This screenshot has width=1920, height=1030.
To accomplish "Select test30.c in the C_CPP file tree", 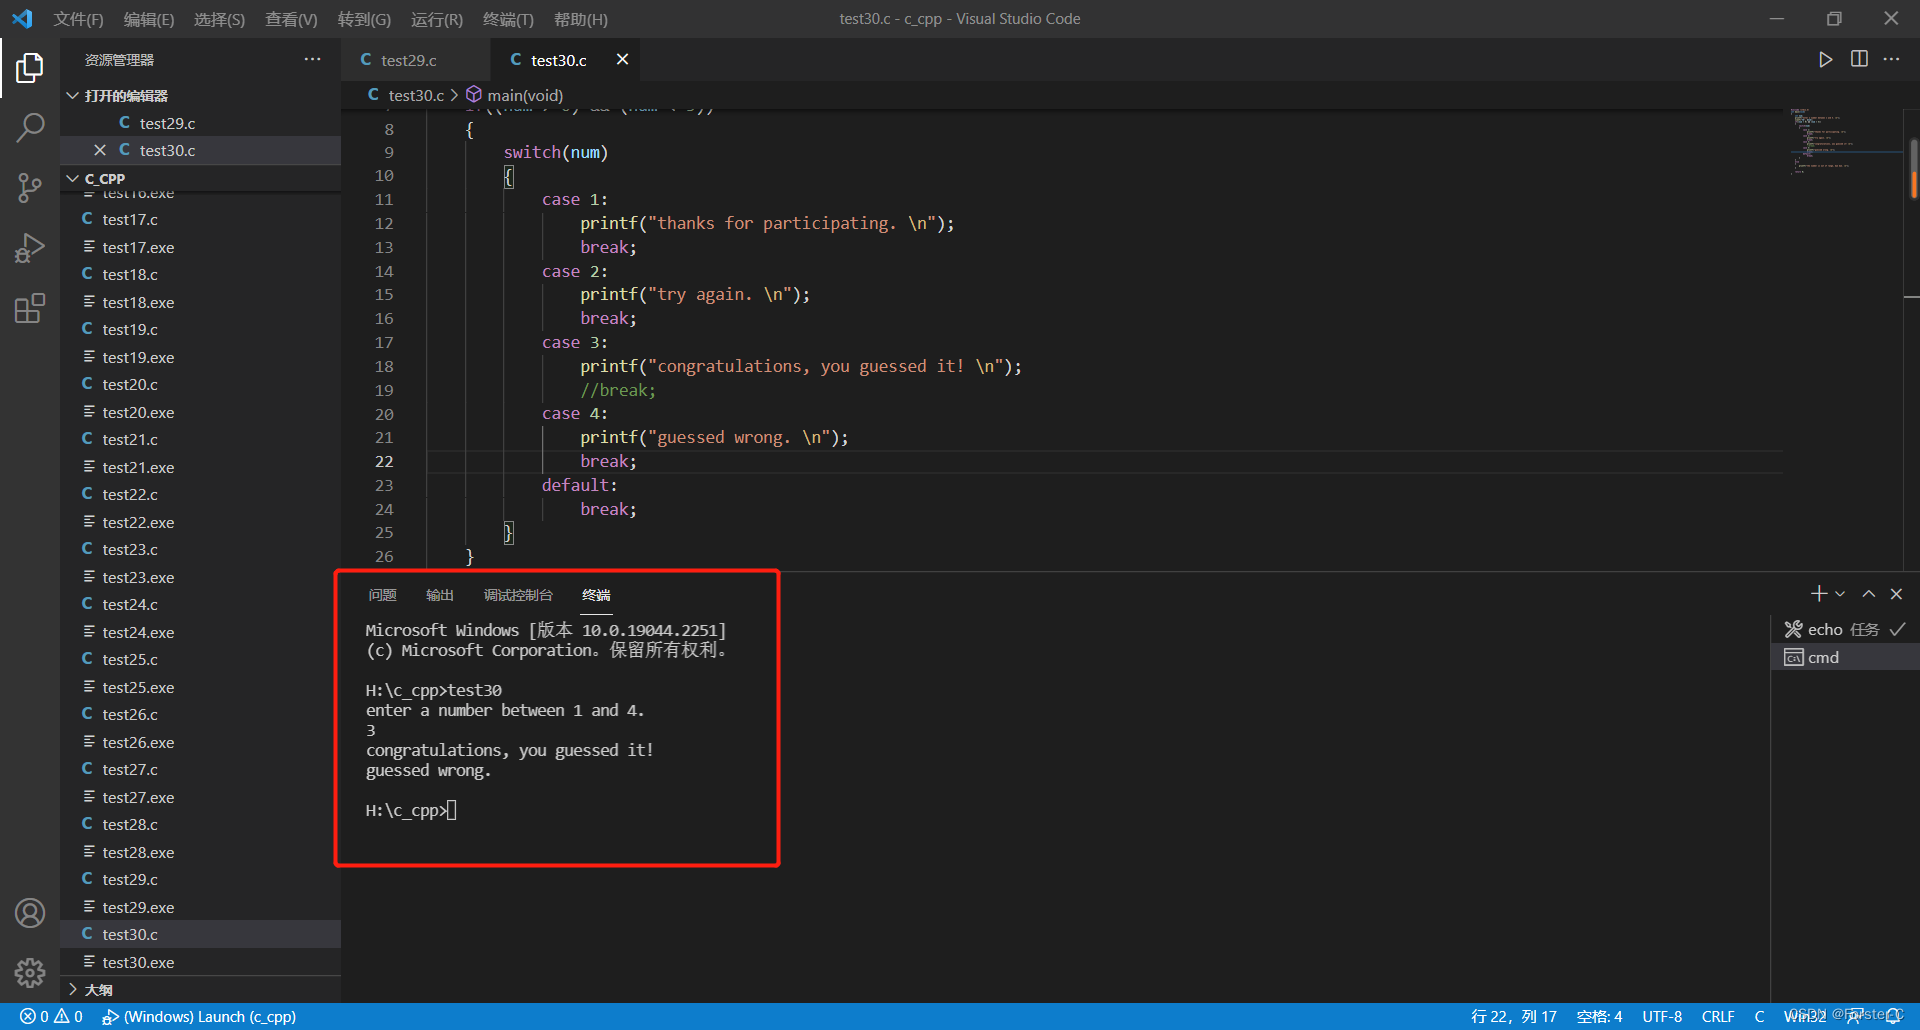I will coord(200,934).
